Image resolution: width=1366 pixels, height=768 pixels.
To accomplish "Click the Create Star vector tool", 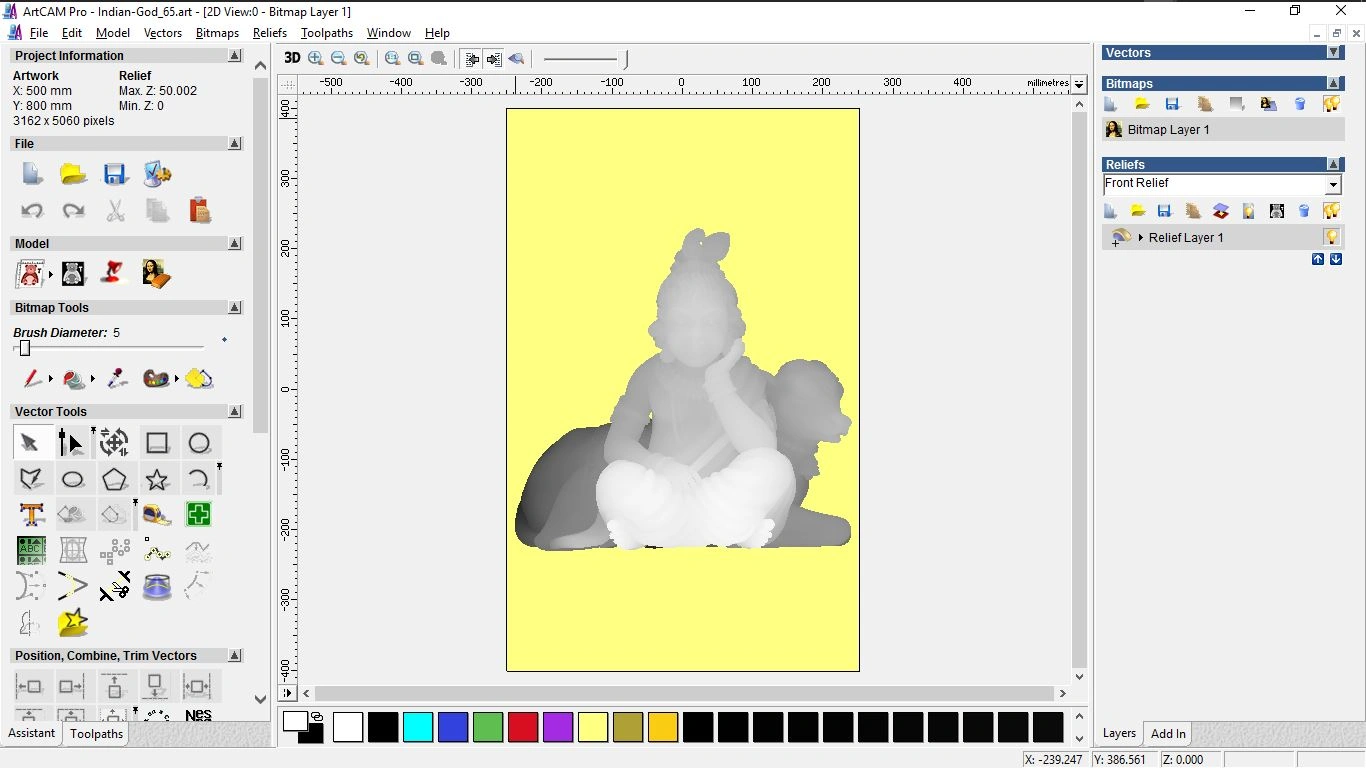I will click(x=157, y=479).
